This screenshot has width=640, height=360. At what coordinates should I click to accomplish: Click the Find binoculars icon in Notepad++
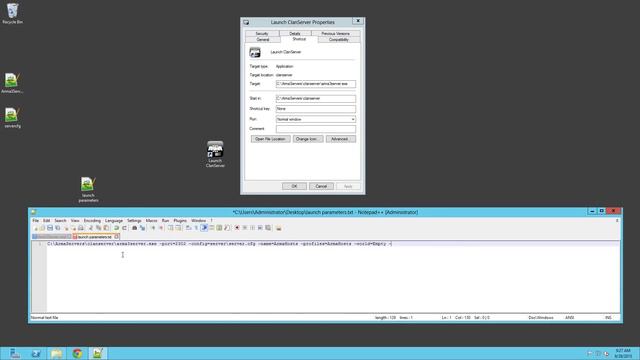click(x=134, y=228)
